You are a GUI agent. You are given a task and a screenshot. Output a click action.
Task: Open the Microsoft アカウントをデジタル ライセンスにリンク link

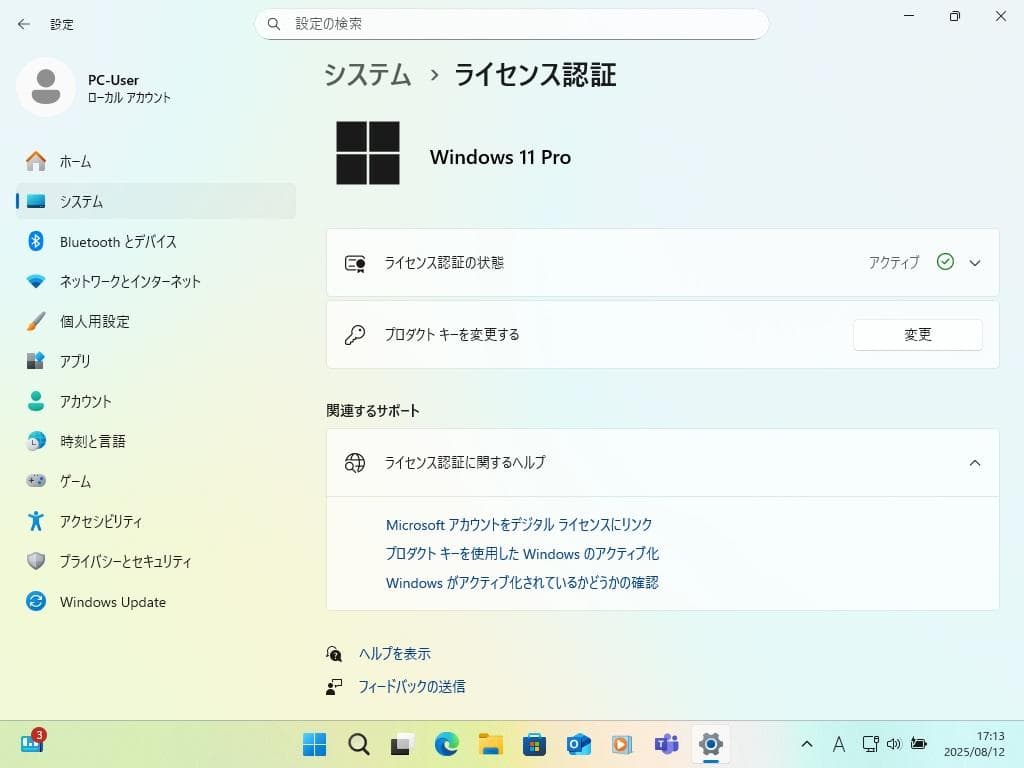(x=519, y=523)
